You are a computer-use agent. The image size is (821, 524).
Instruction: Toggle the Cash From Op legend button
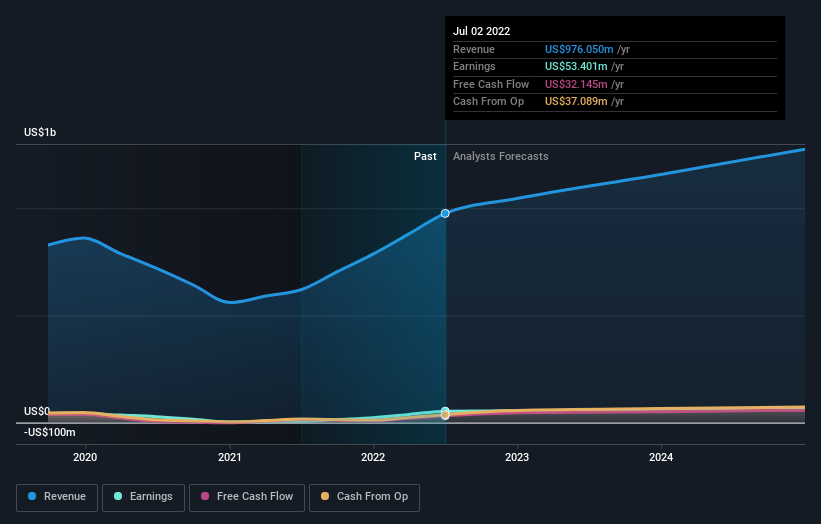click(364, 497)
